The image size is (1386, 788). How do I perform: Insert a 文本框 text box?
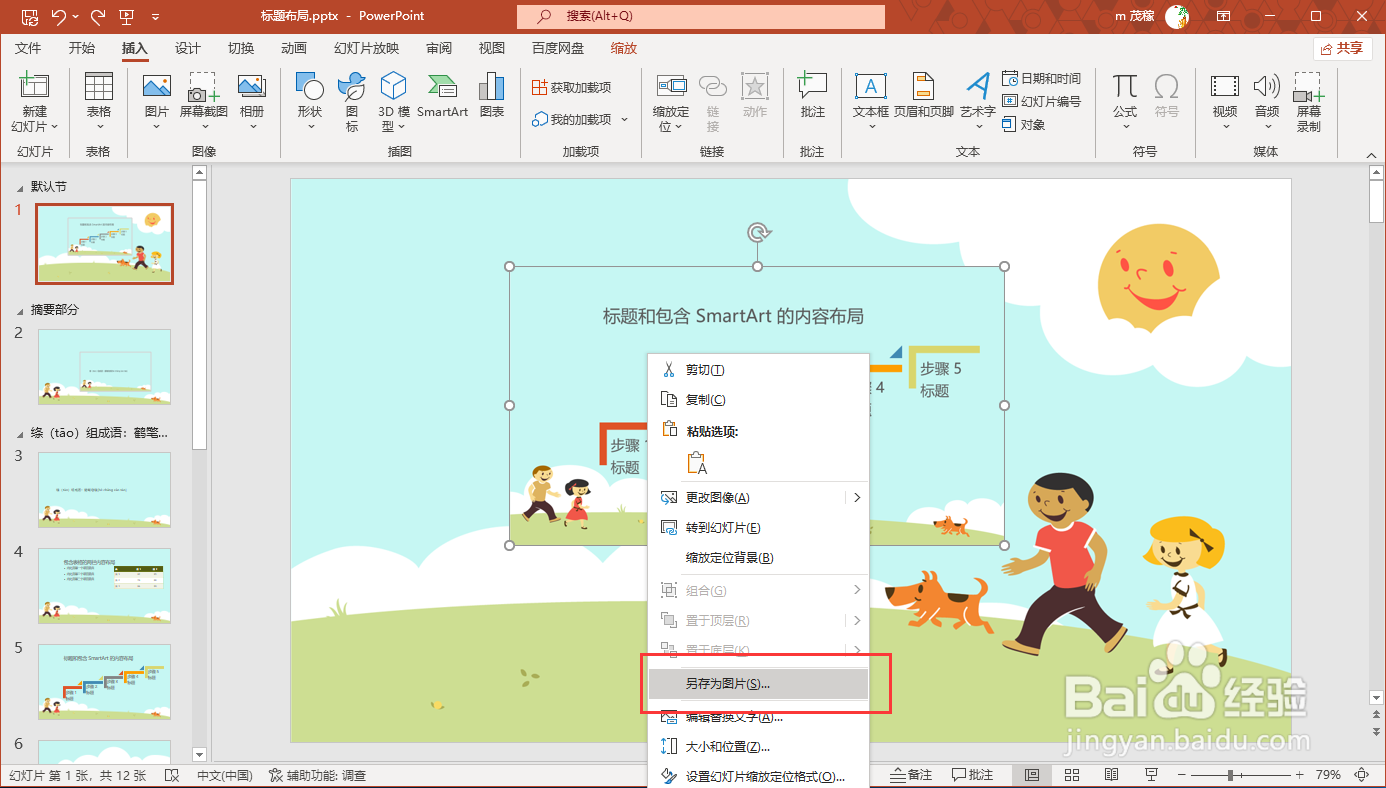coord(871,87)
